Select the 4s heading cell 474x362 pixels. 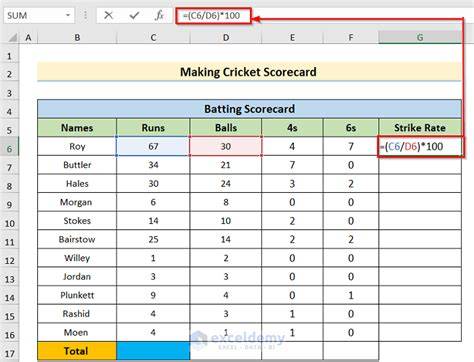(x=292, y=128)
